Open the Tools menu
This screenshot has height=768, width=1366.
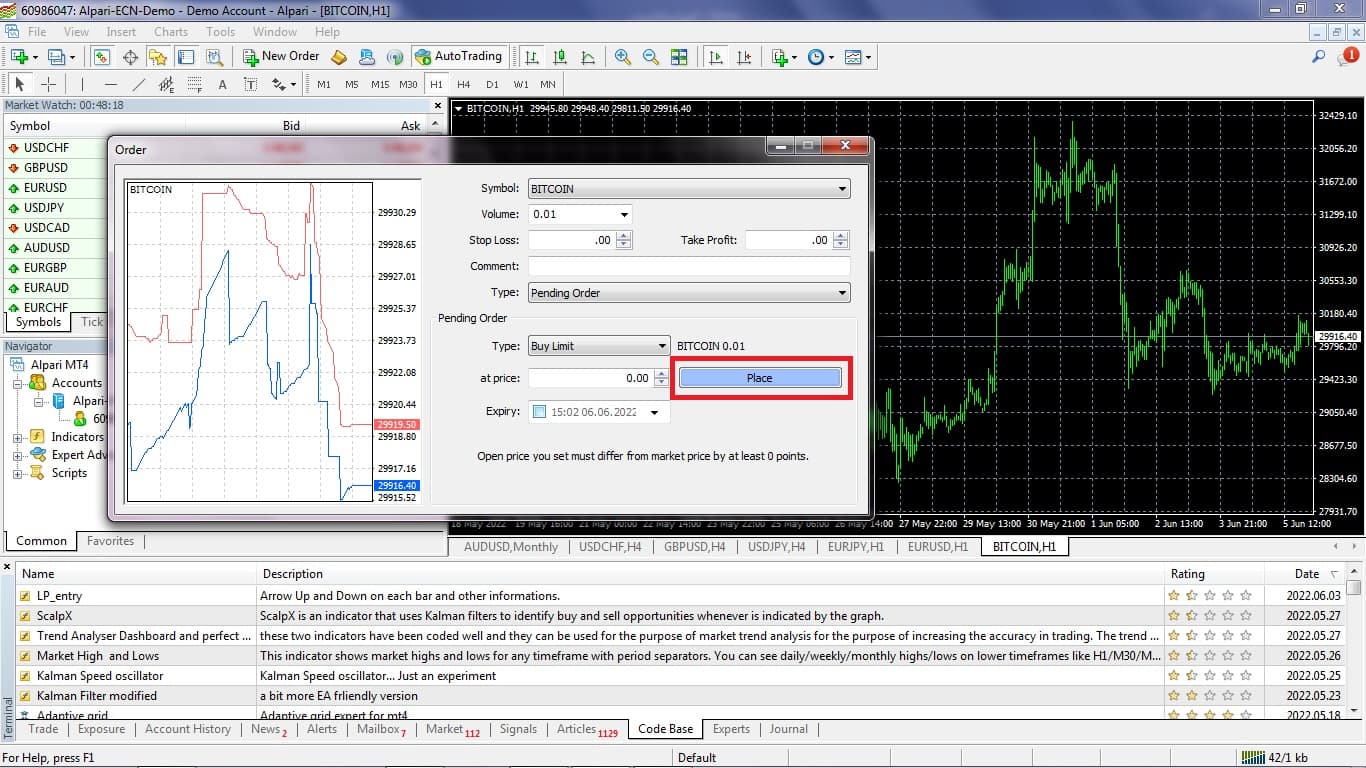(221, 32)
